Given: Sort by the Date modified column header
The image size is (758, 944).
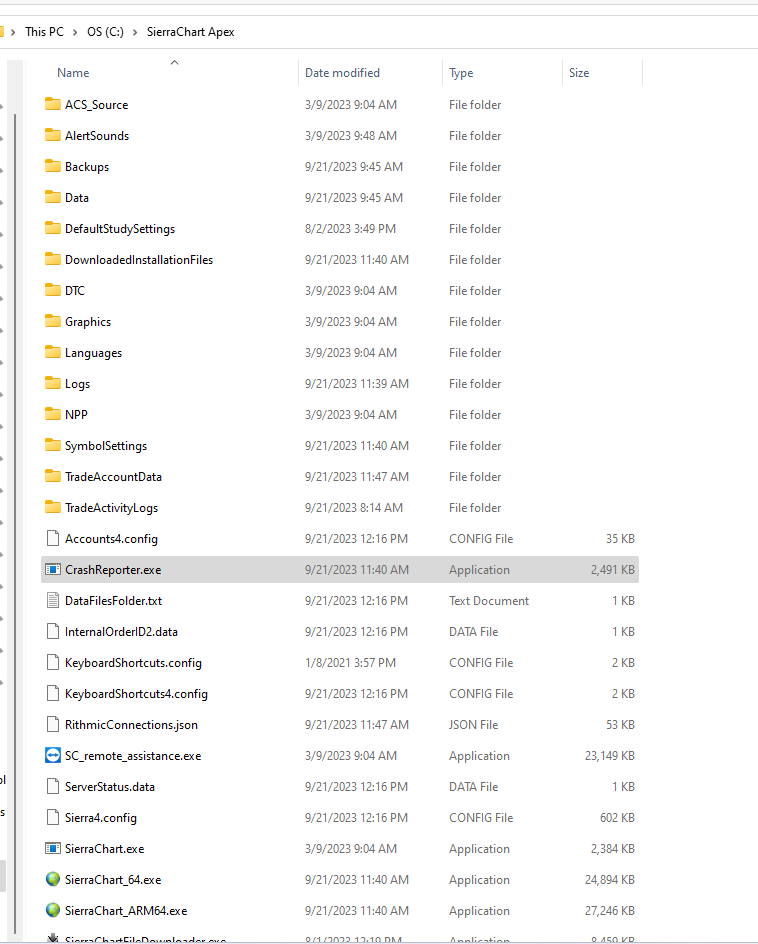Looking at the screenshot, I should pos(342,73).
